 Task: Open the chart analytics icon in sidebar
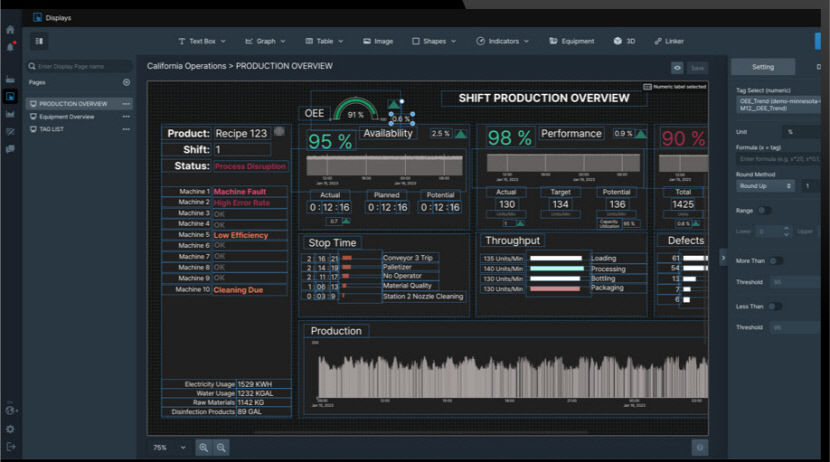pos(10,114)
